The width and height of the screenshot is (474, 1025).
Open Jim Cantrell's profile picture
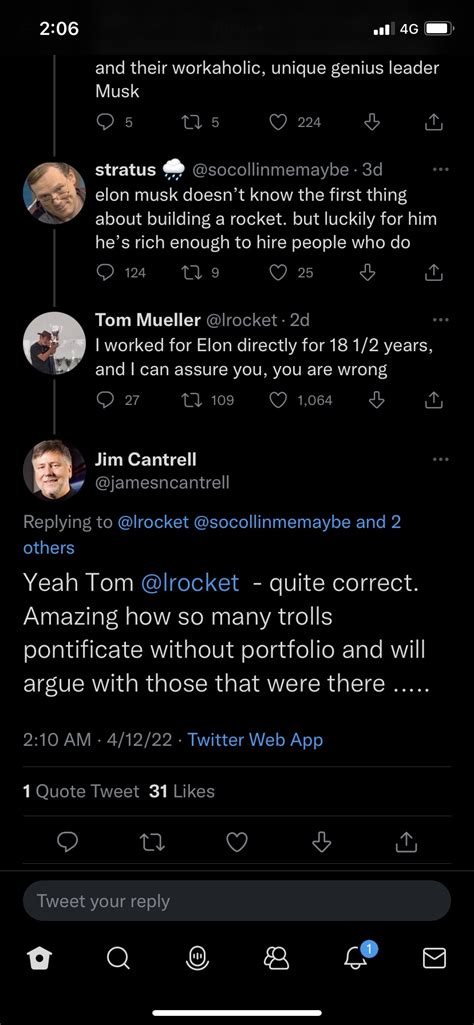tap(54, 470)
